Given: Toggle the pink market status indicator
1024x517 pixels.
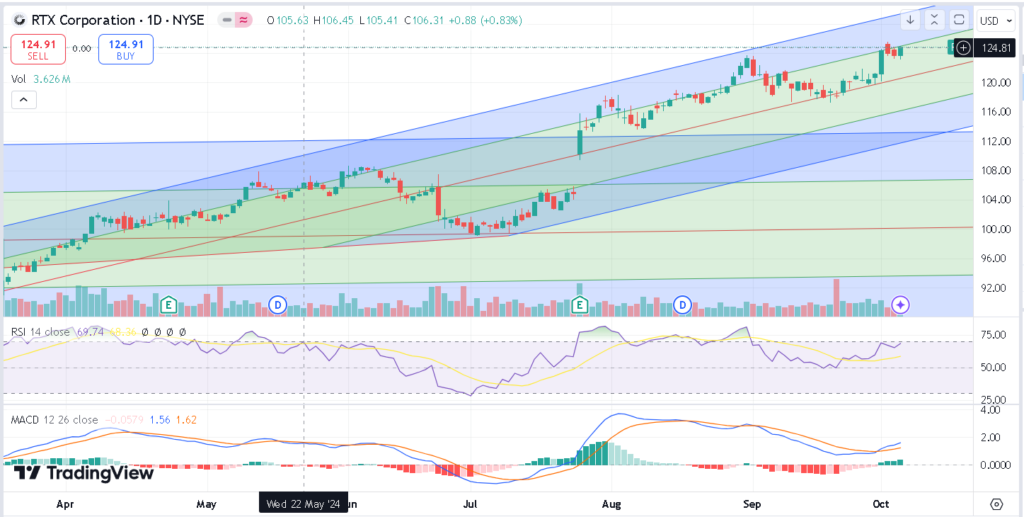Looking at the screenshot, I should [x=244, y=20].
